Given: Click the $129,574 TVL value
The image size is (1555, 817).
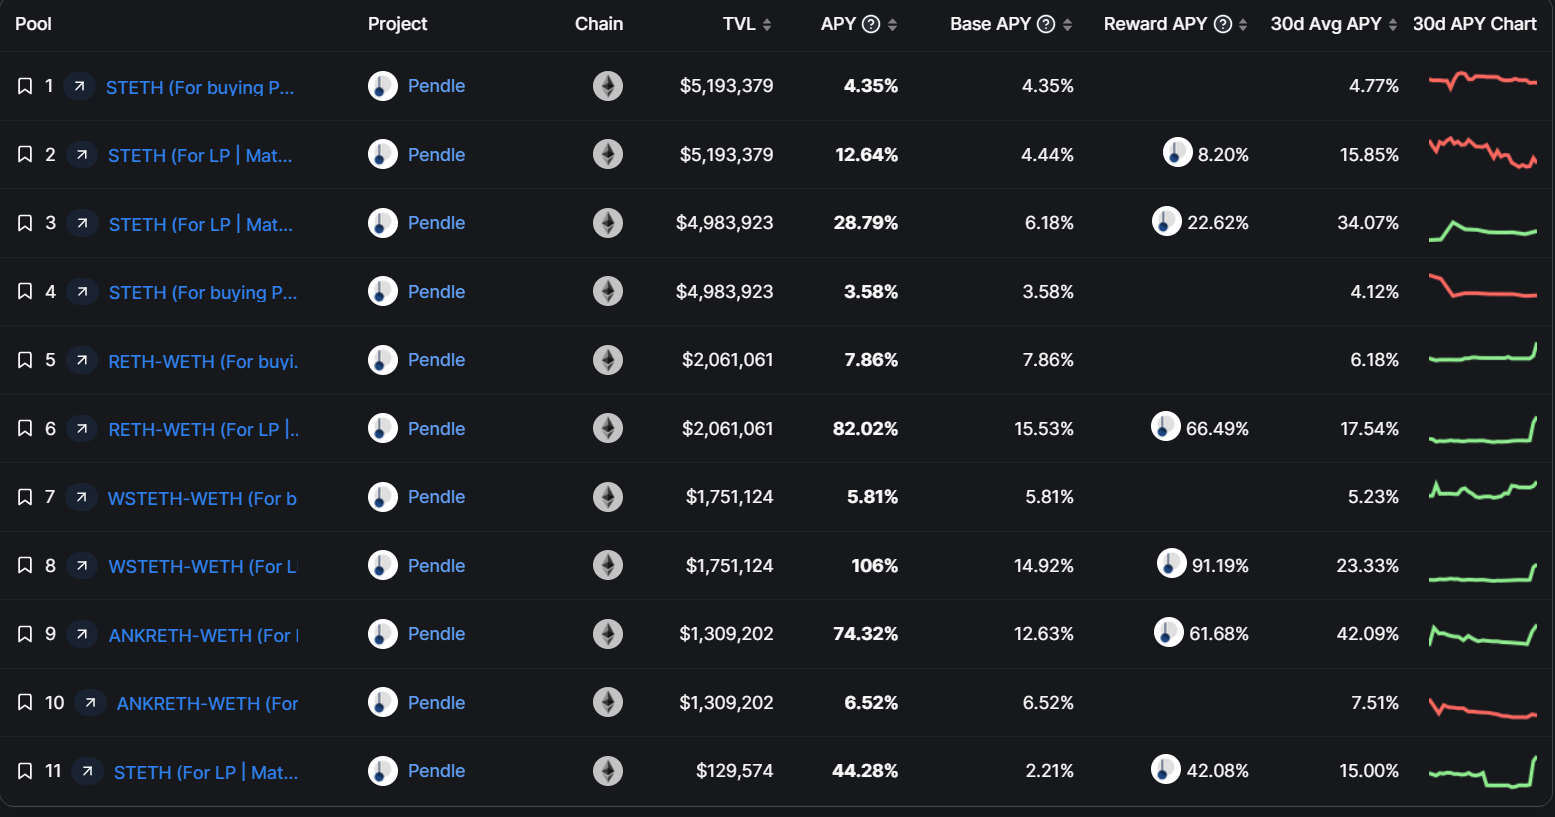Looking at the screenshot, I should [735, 770].
